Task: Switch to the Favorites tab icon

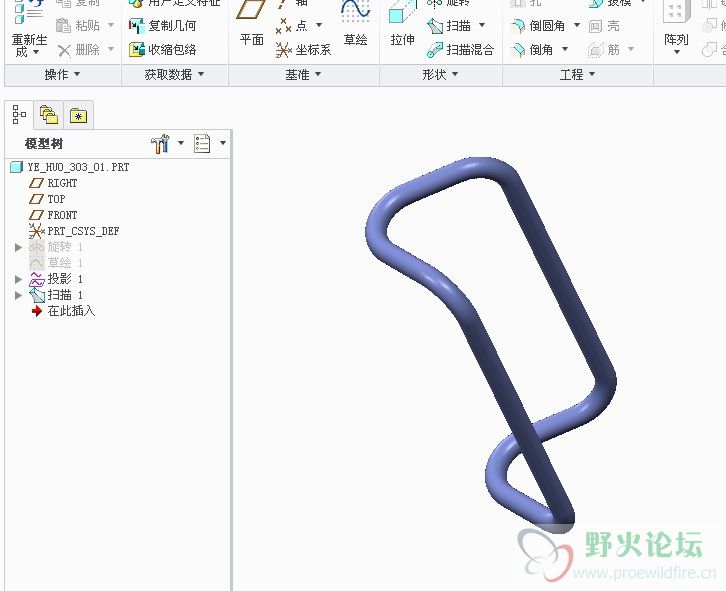Action: click(78, 115)
